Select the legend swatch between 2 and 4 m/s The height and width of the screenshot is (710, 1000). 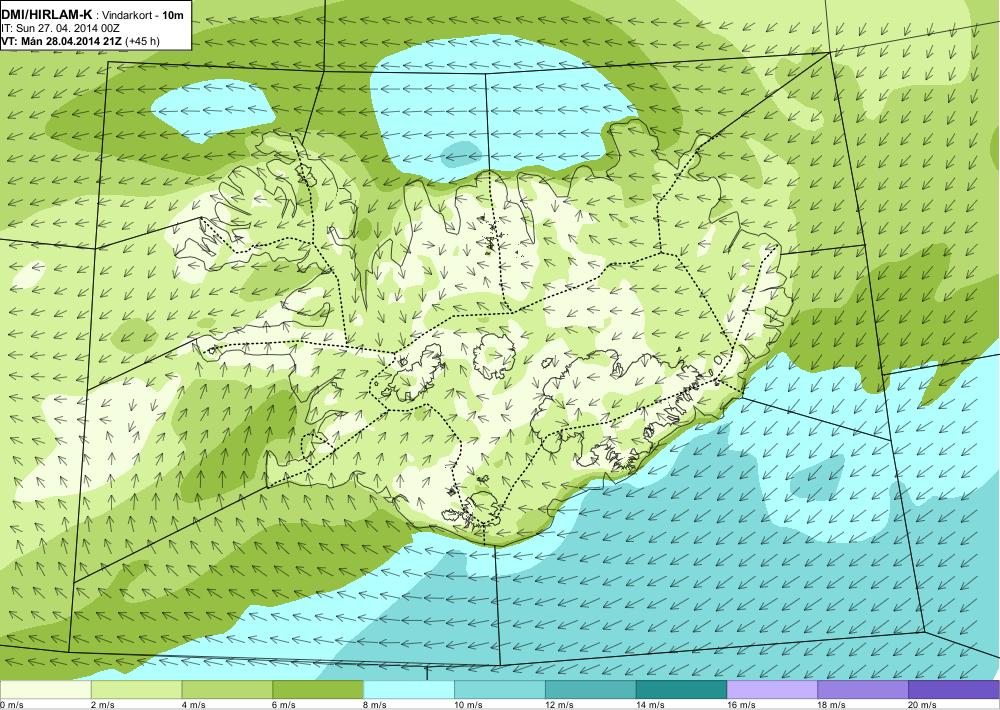click(136, 690)
